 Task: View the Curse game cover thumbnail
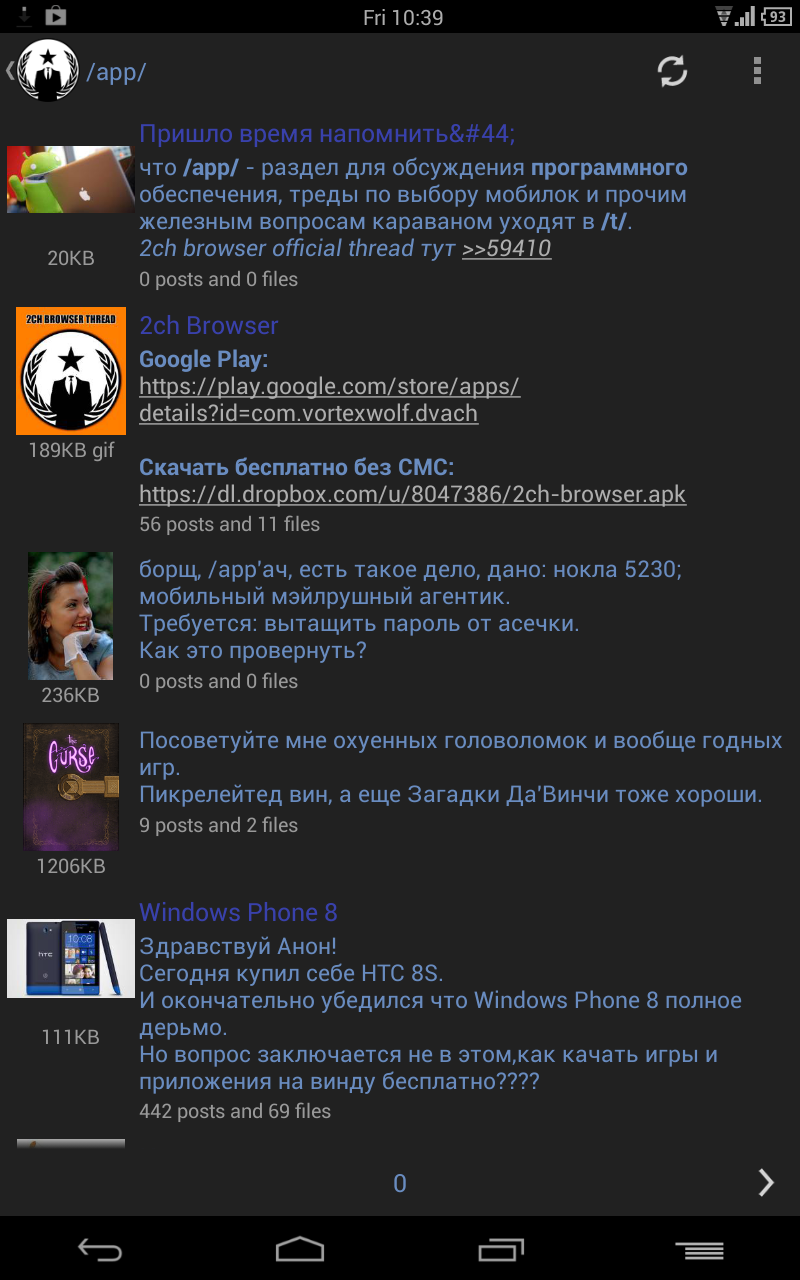point(71,787)
